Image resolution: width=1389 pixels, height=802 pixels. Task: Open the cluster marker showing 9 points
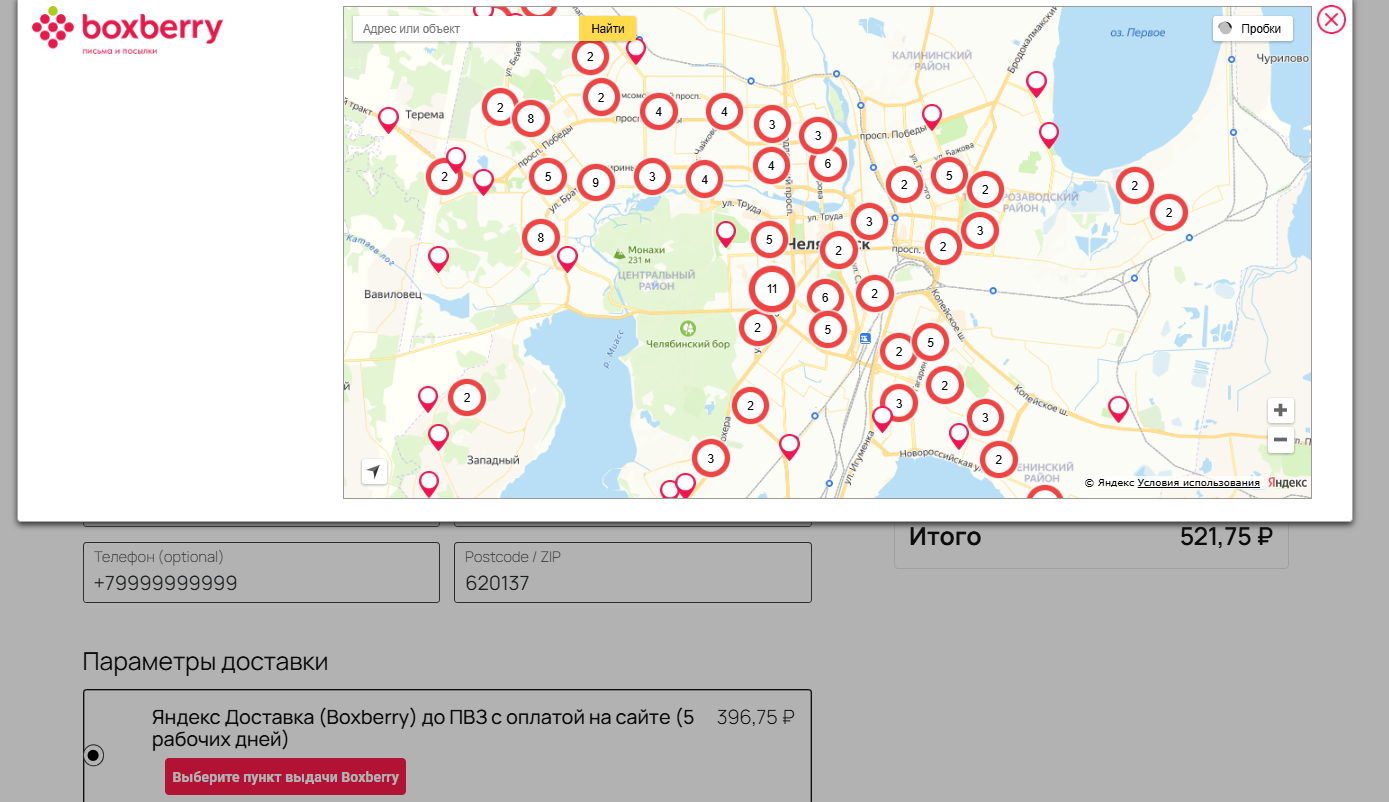[x=595, y=183]
